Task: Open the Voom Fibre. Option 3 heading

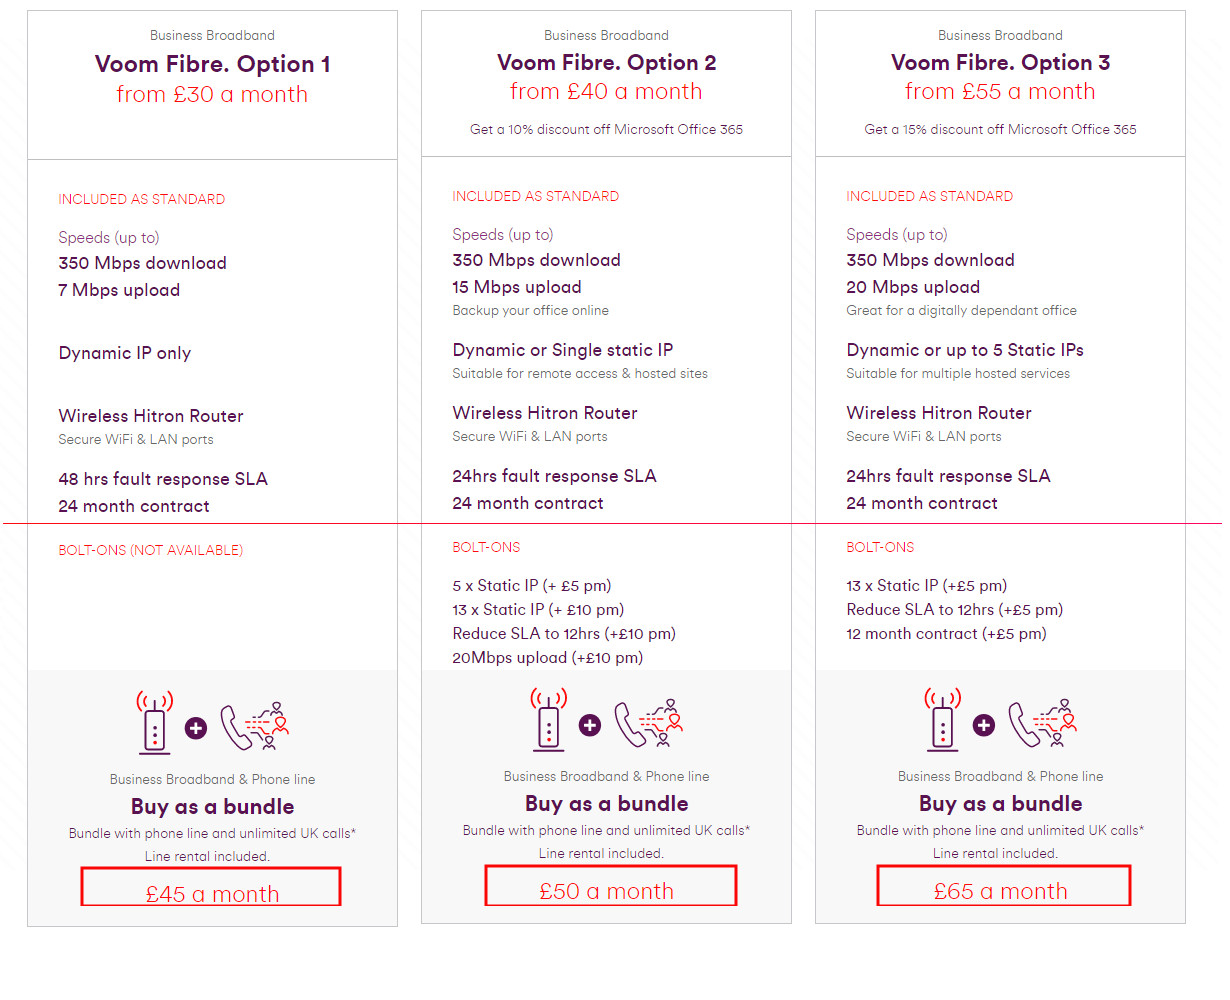Action: coord(1000,62)
